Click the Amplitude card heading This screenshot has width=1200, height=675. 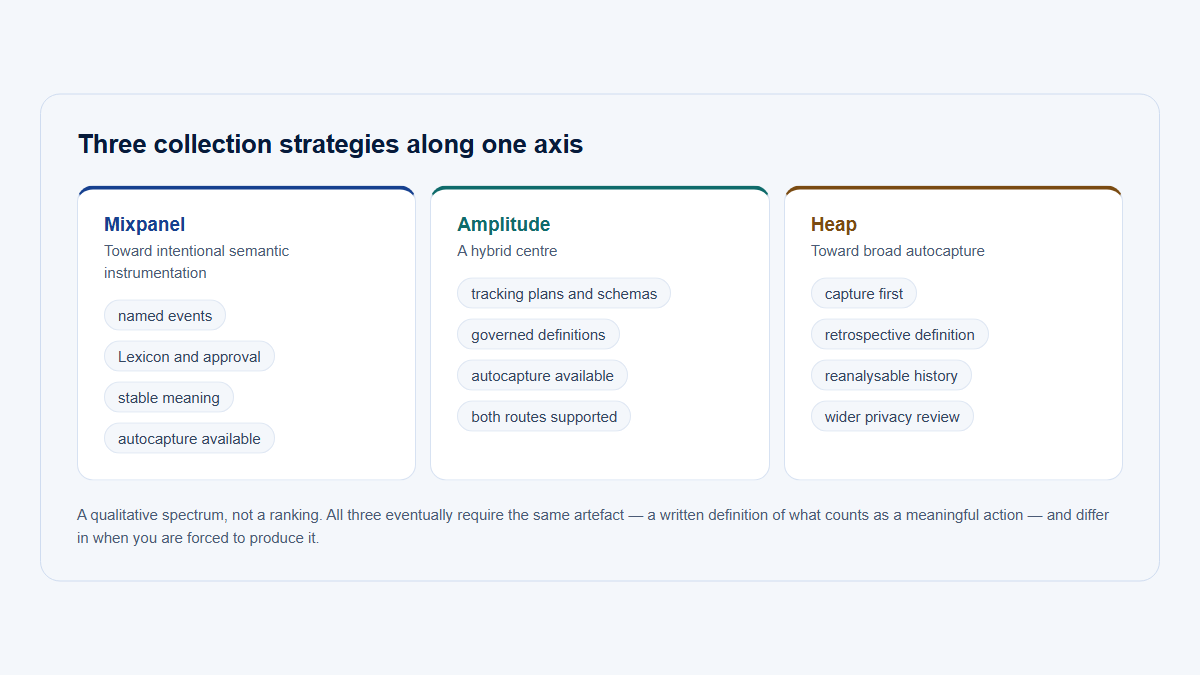504,225
